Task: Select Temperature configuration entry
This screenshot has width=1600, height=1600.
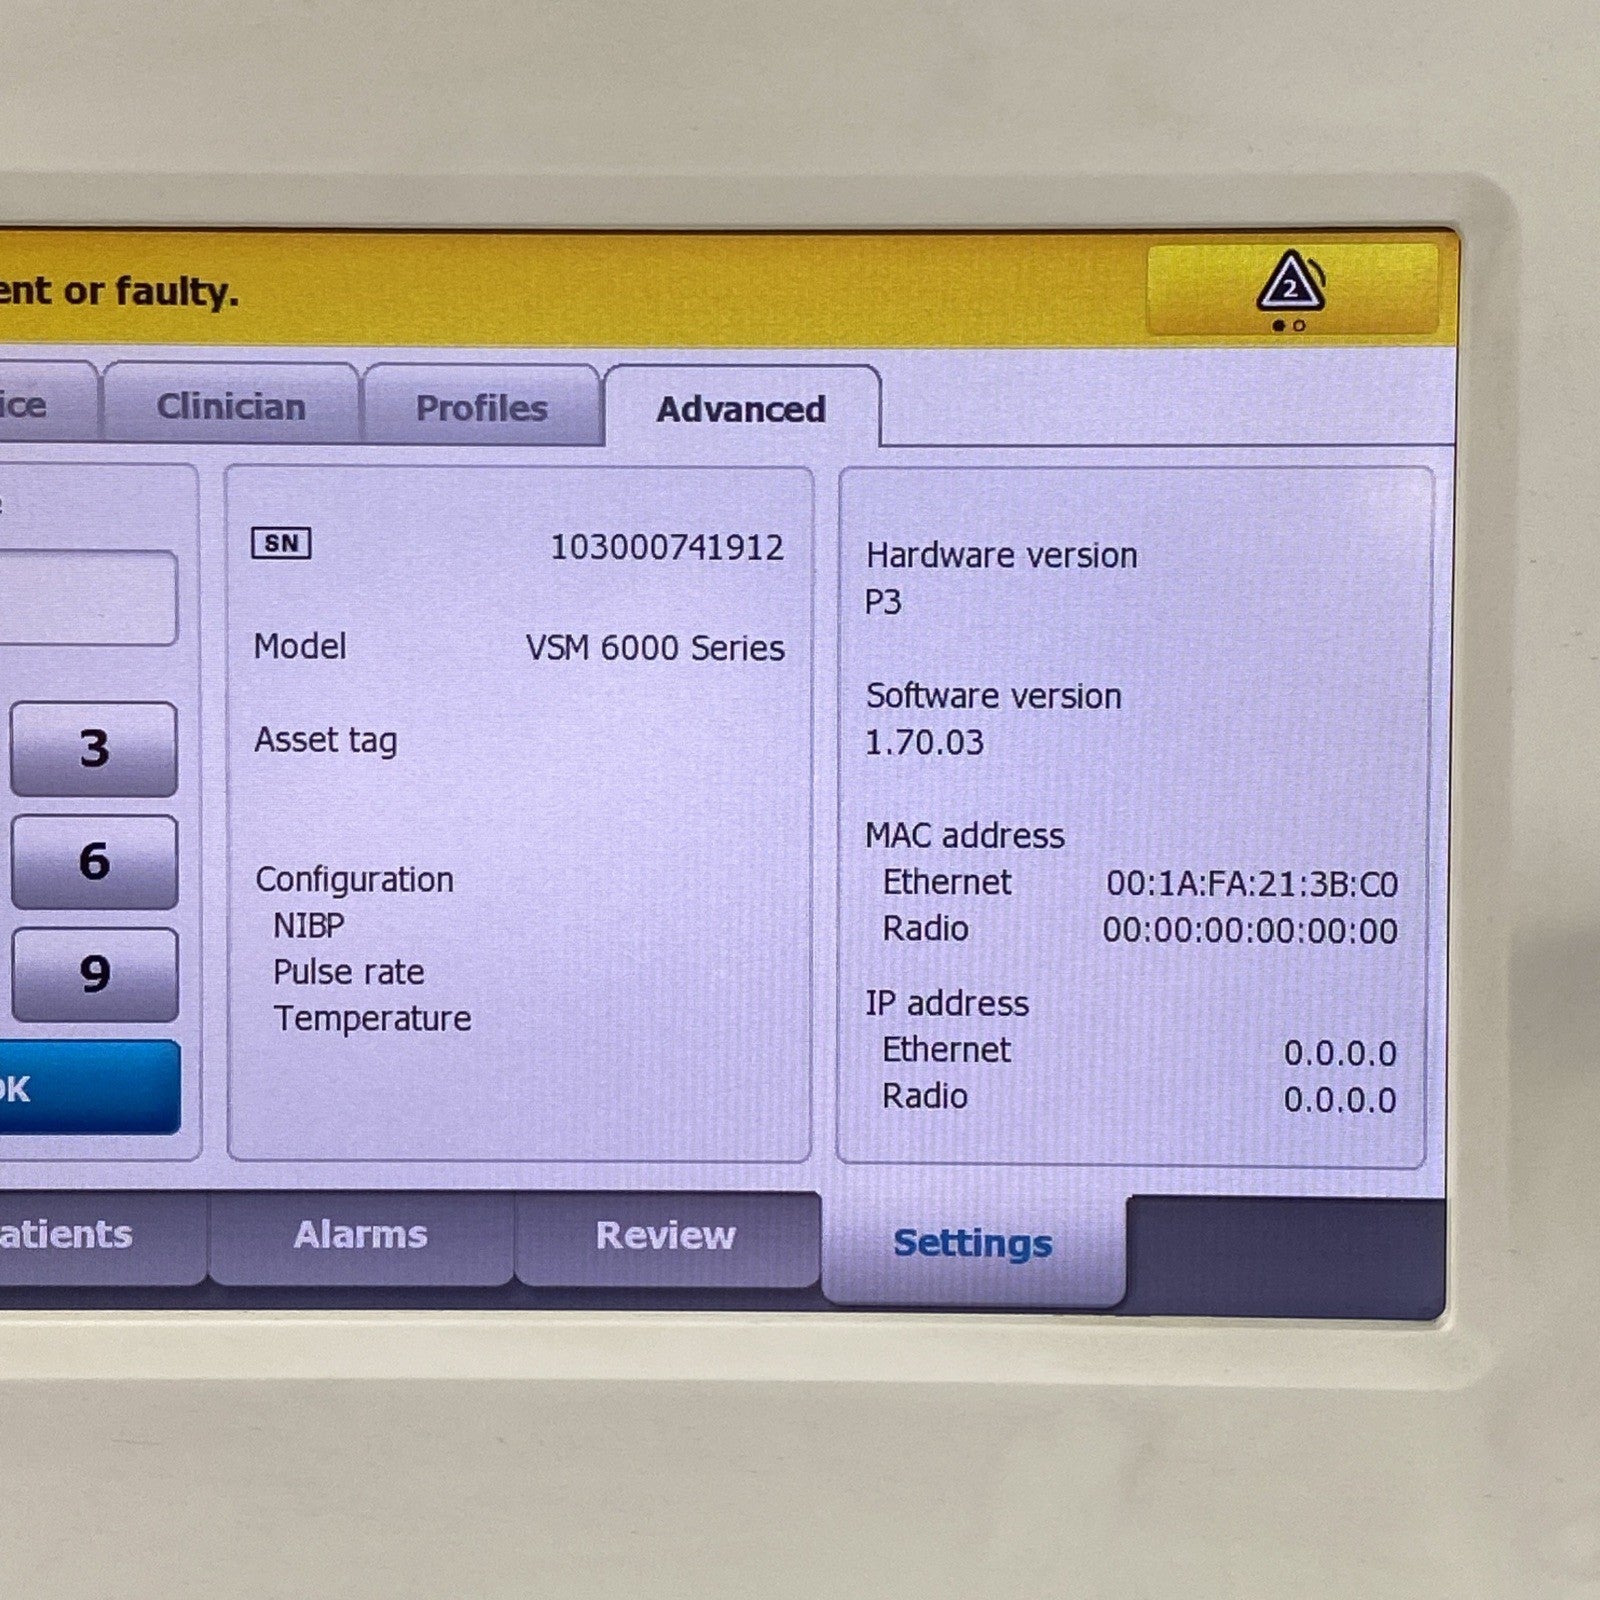Action: point(372,1019)
